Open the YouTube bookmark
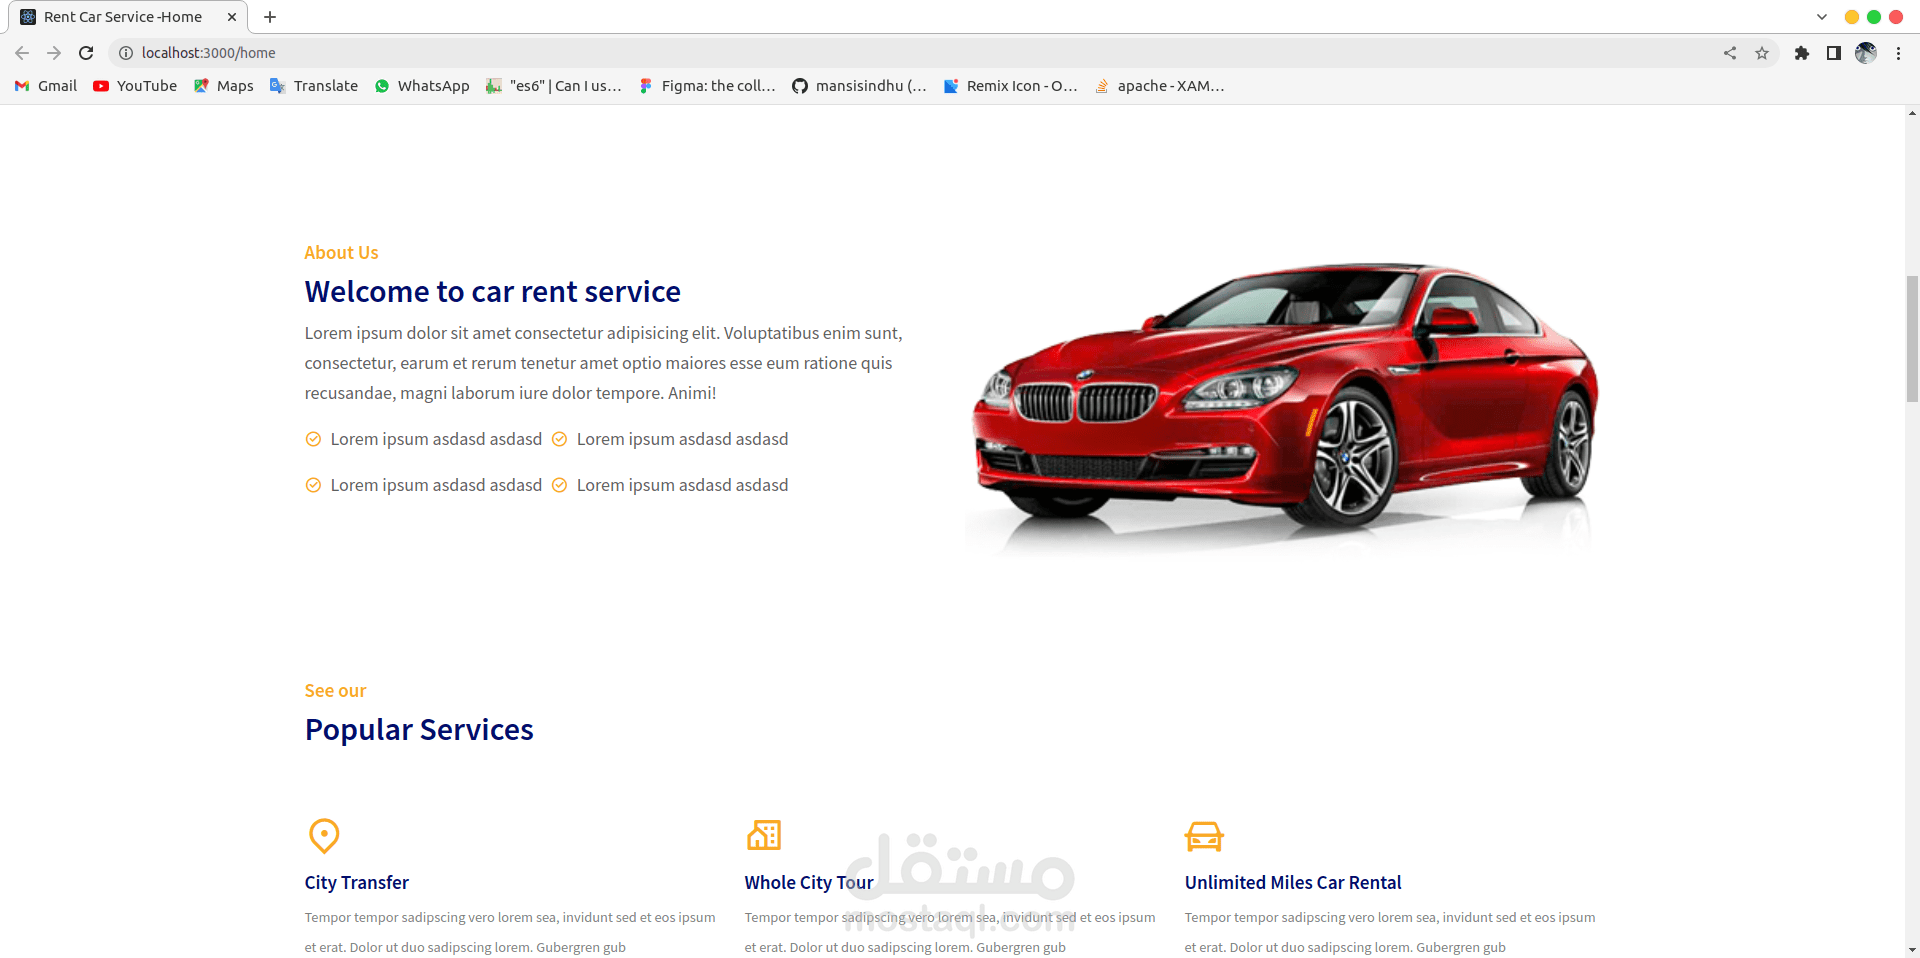Screen dimensions: 1920x958 135,86
